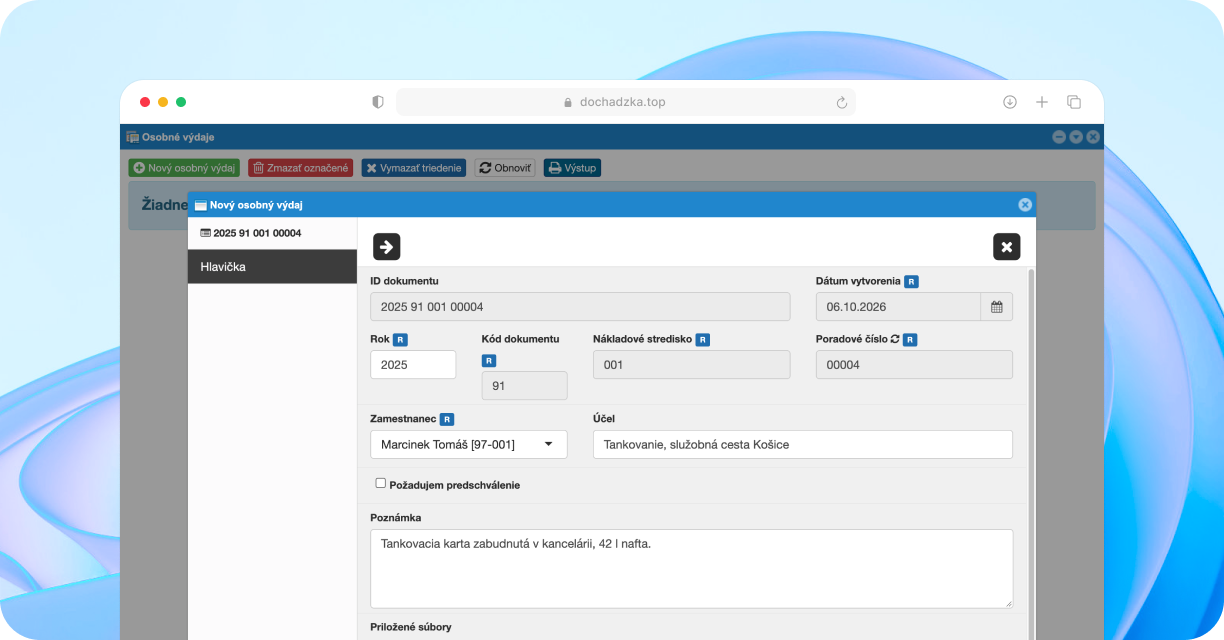The image size is (1224, 640).
Task: Click the browser address bar
Action: [625, 102]
